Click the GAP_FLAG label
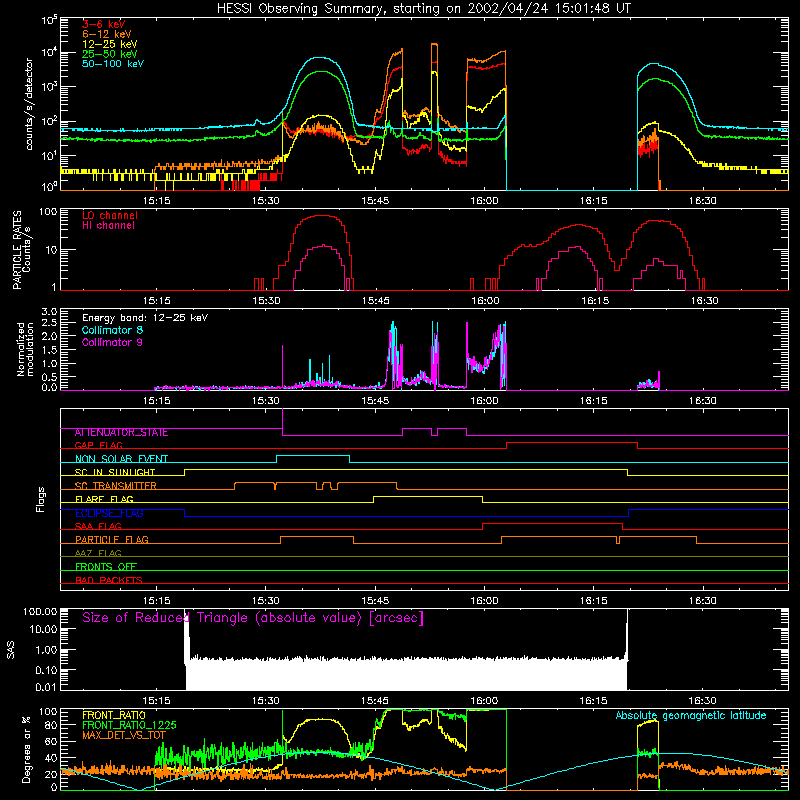This screenshot has height=800, width=800. [98, 445]
